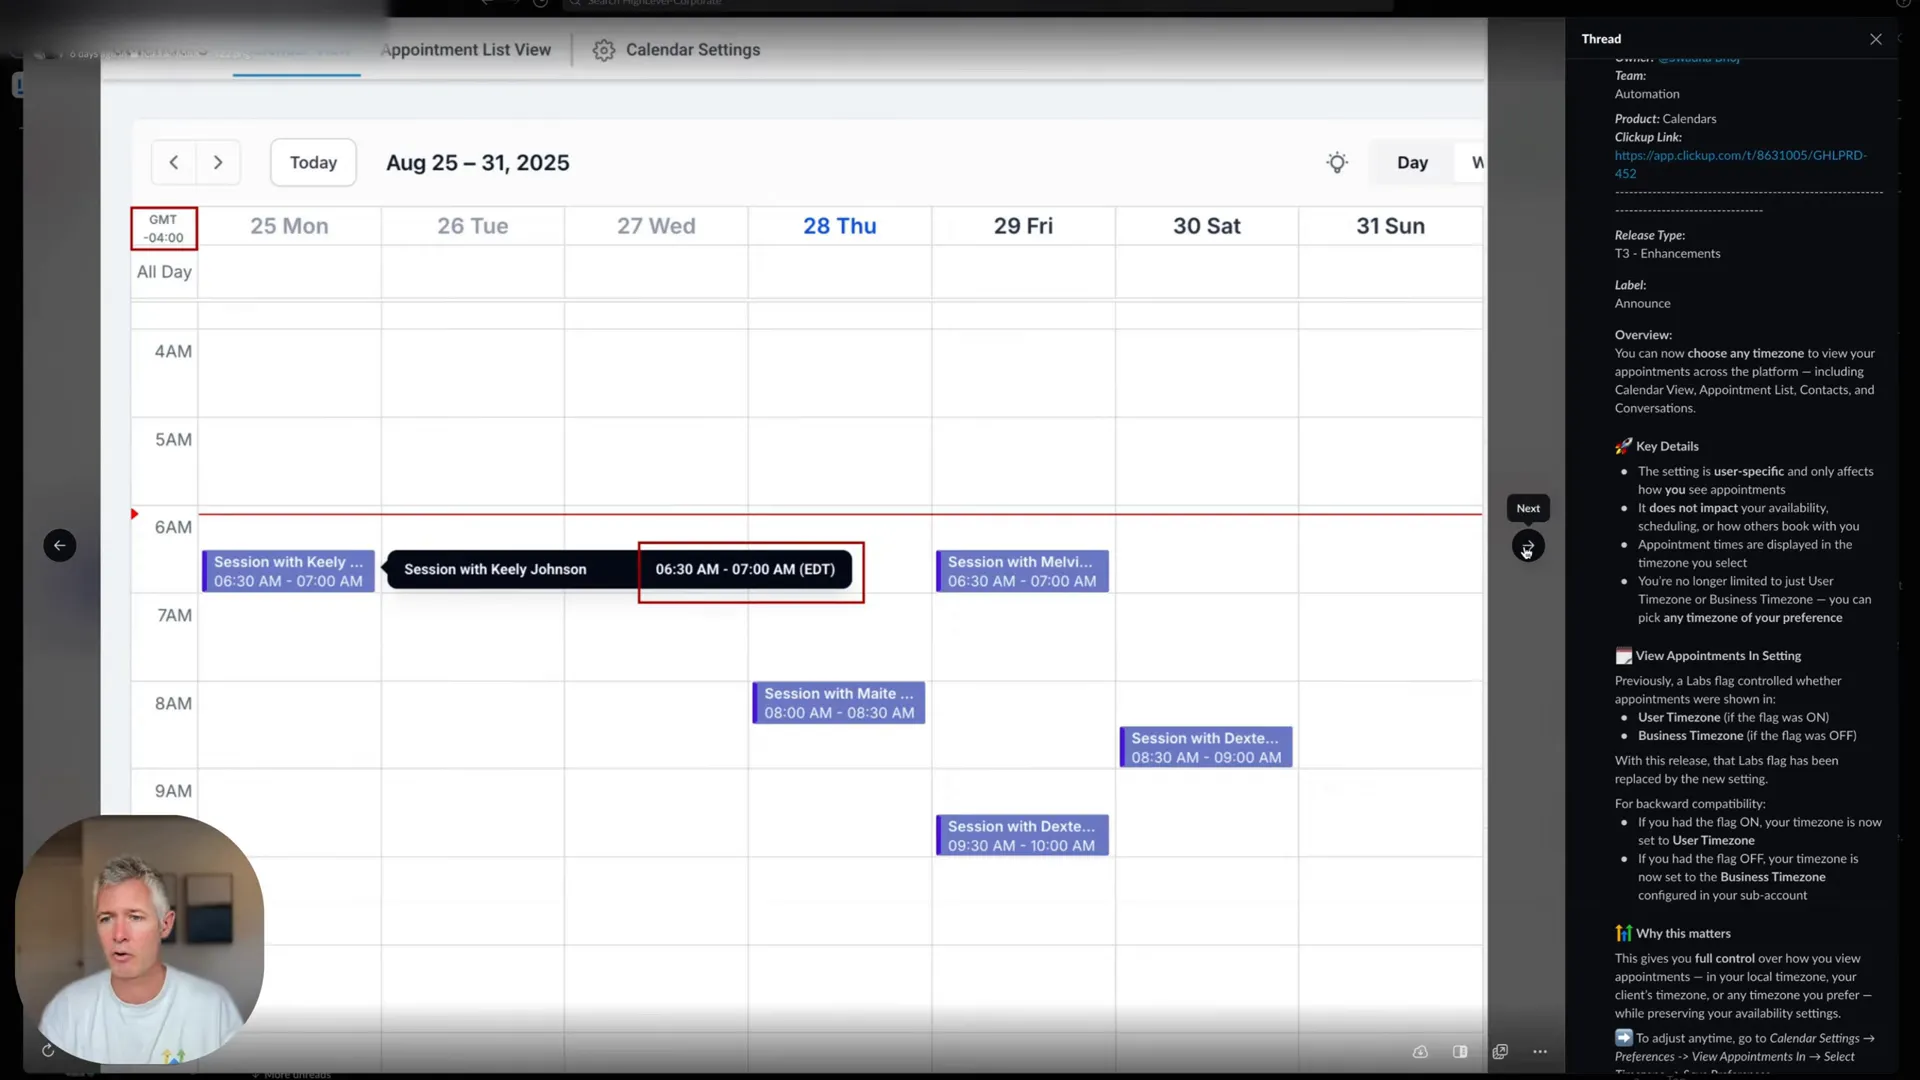The height and width of the screenshot is (1080, 1920).
Task: Open the Calendar Settings tab
Action: click(693, 49)
